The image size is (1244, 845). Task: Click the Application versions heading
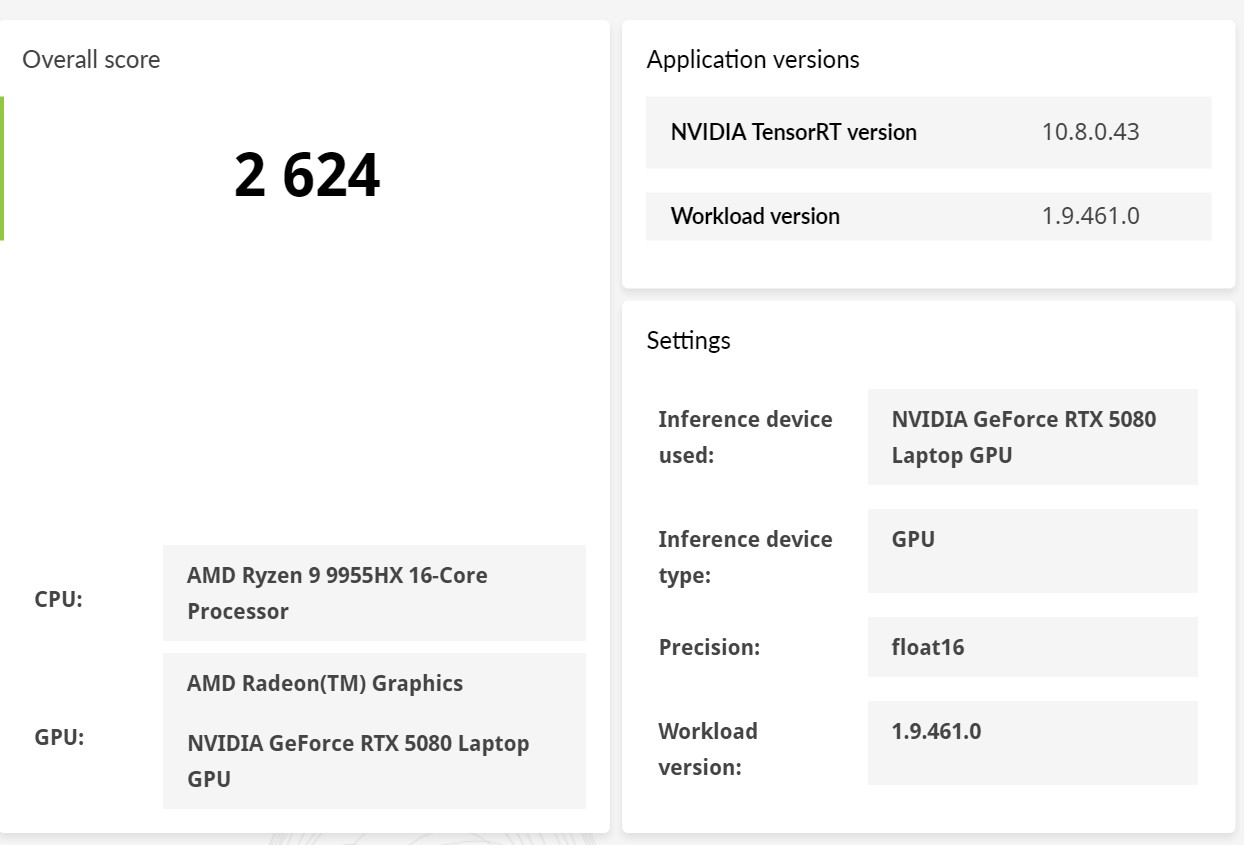tap(753, 60)
